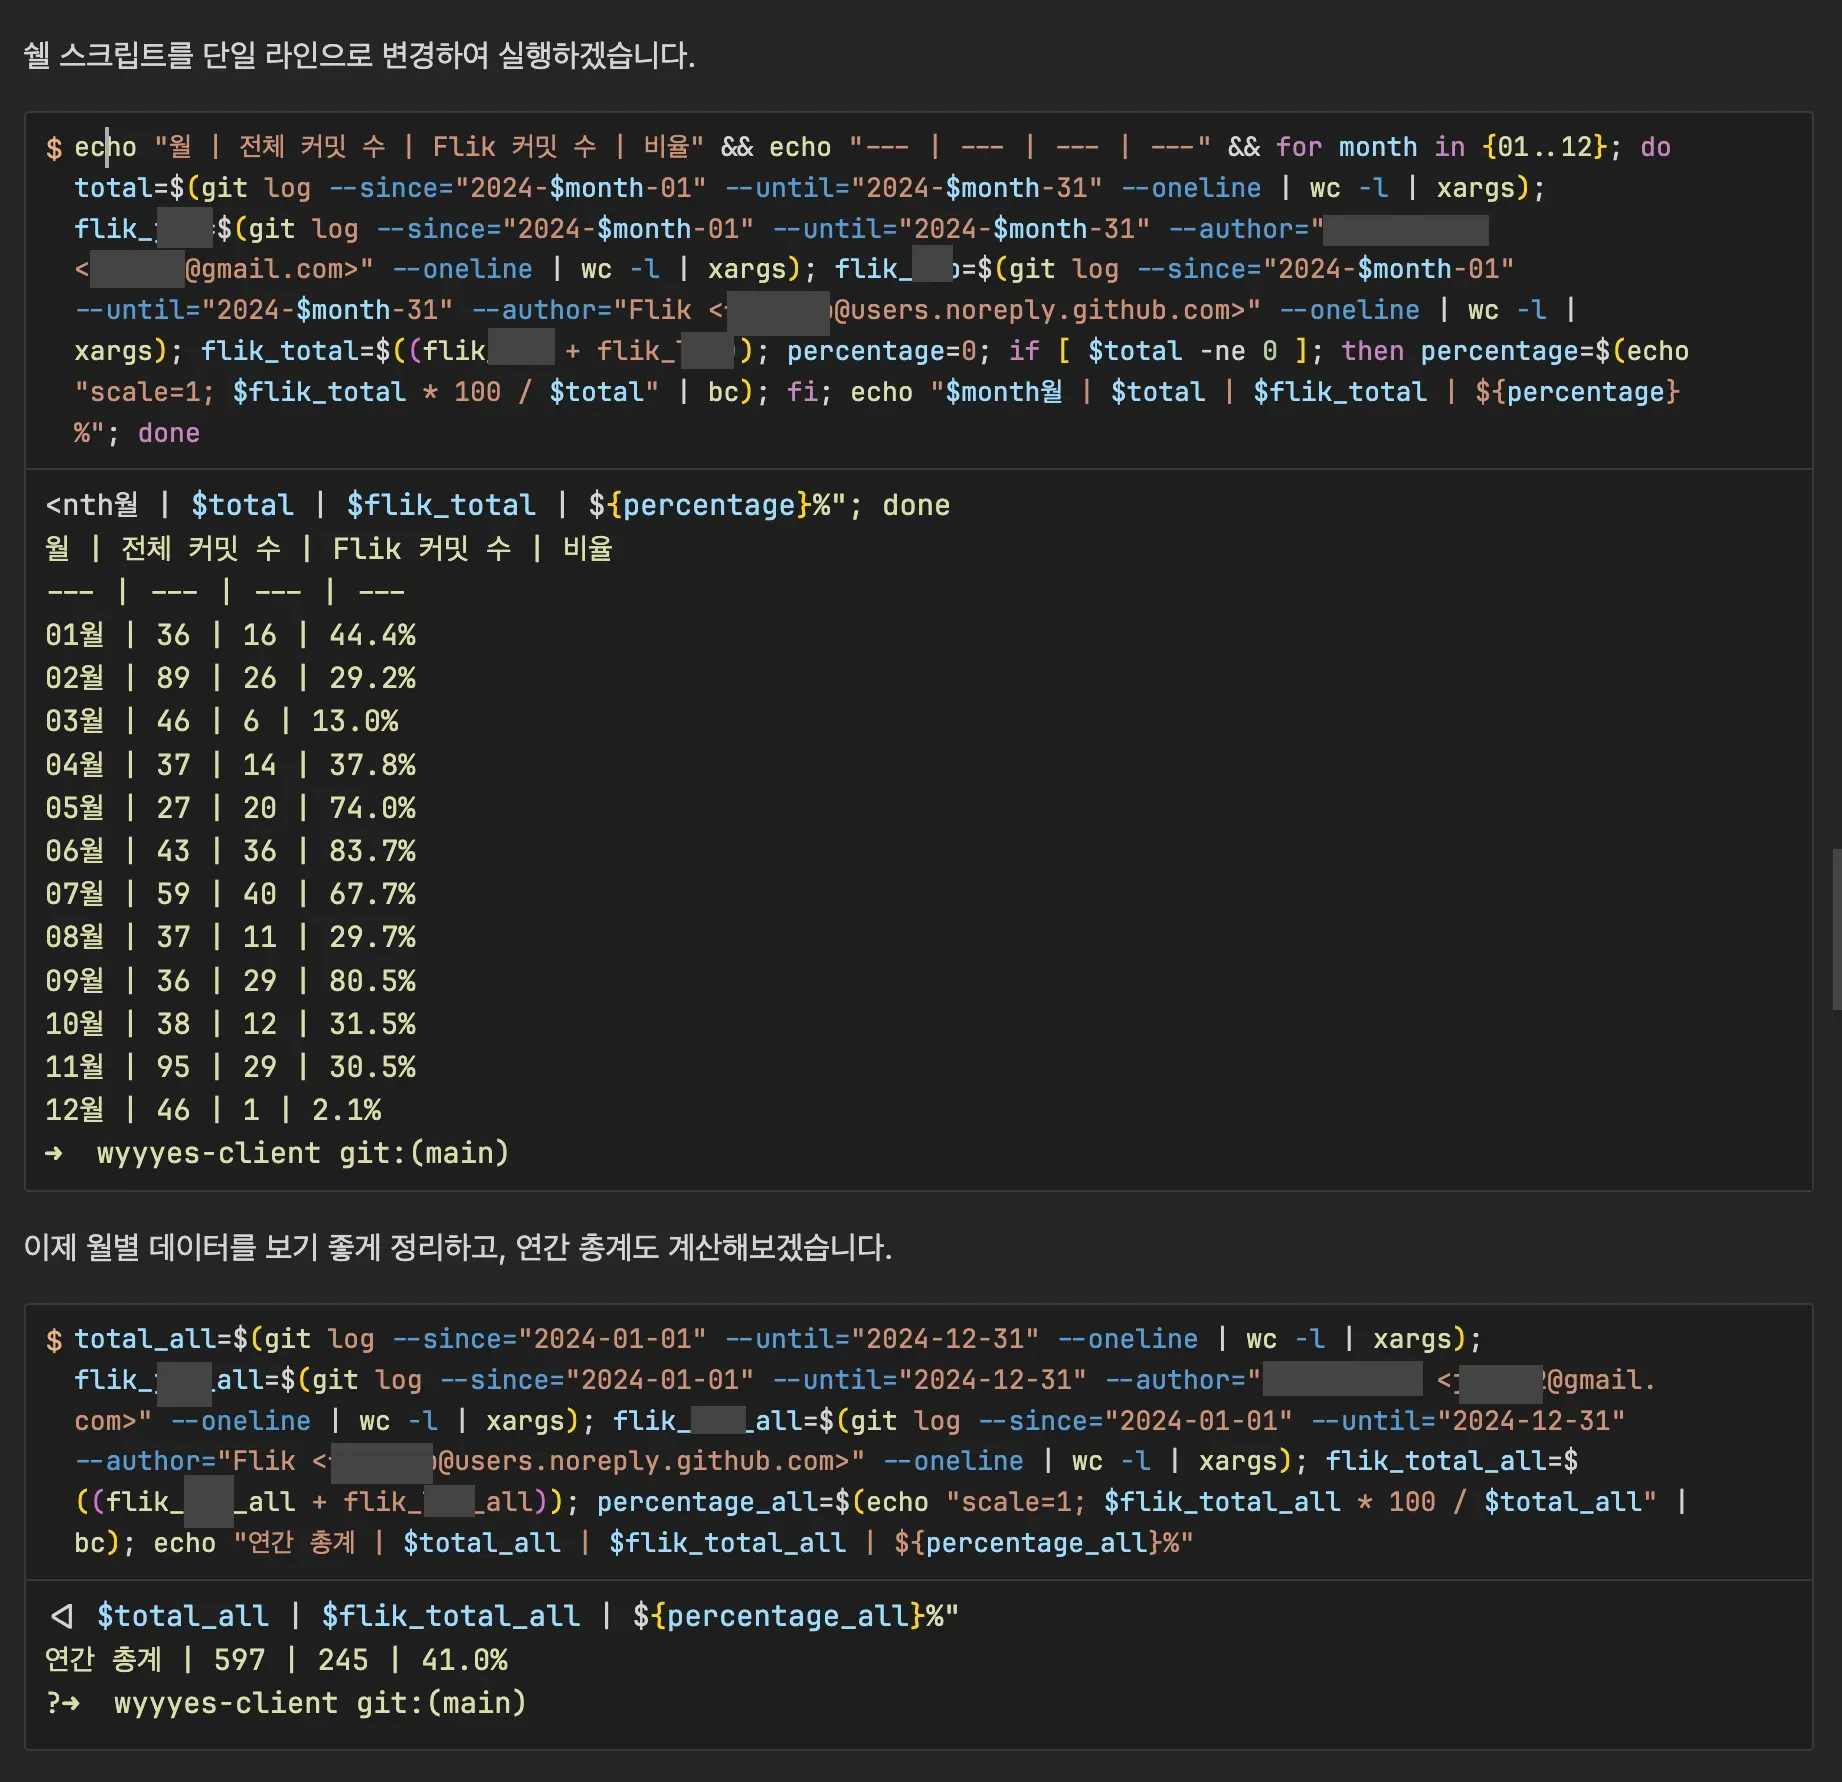Click the sentence about 연간 총계 calculation
The height and width of the screenshot is (1782, 1842).
(x=457, y=1247)
